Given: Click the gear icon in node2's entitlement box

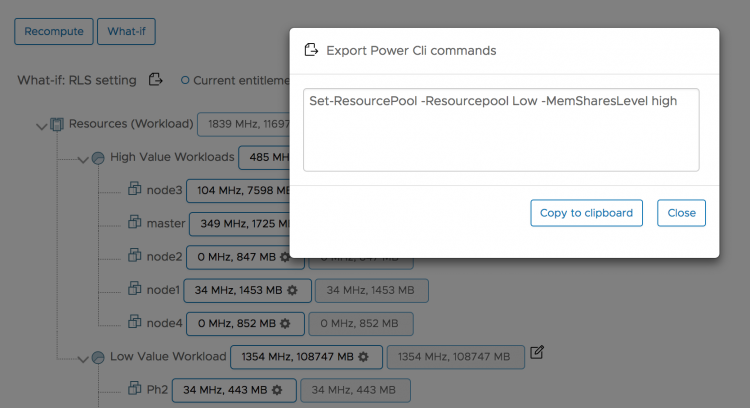Looking at the screenshot, I should (x=285, y=257).
